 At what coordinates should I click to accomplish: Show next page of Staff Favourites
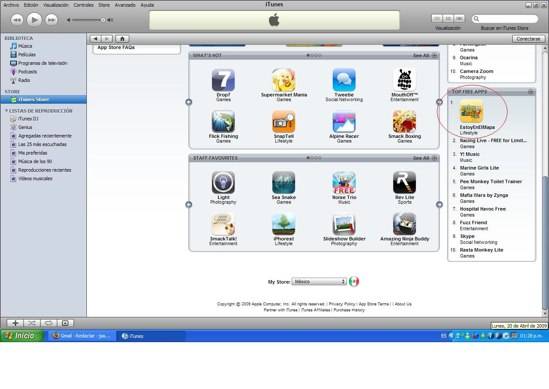439,204
